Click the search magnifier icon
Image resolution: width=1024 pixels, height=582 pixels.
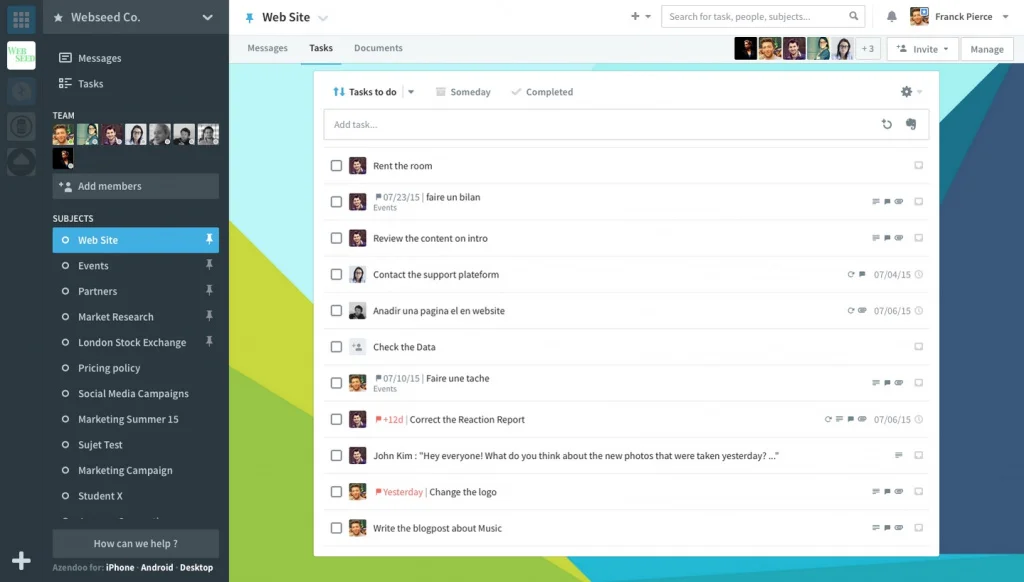[854, 17]
